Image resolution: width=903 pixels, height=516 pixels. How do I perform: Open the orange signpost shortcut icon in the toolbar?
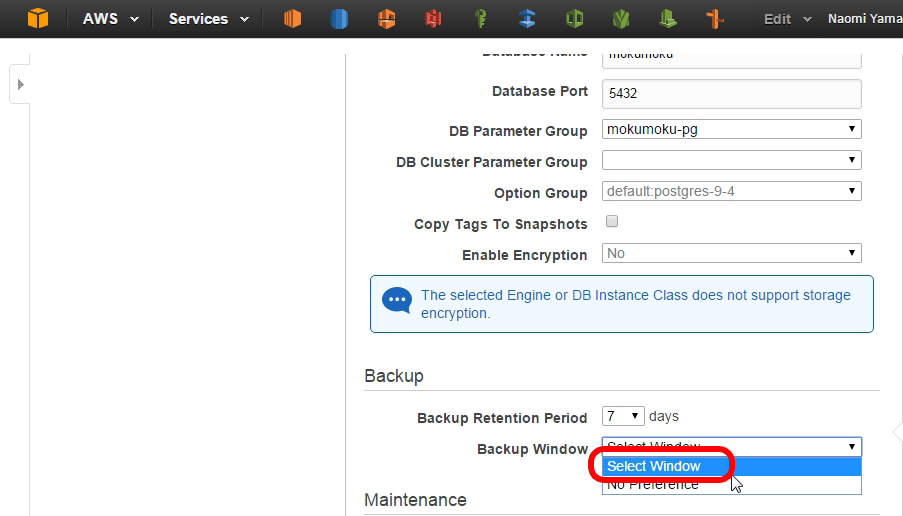coord(715,19)
